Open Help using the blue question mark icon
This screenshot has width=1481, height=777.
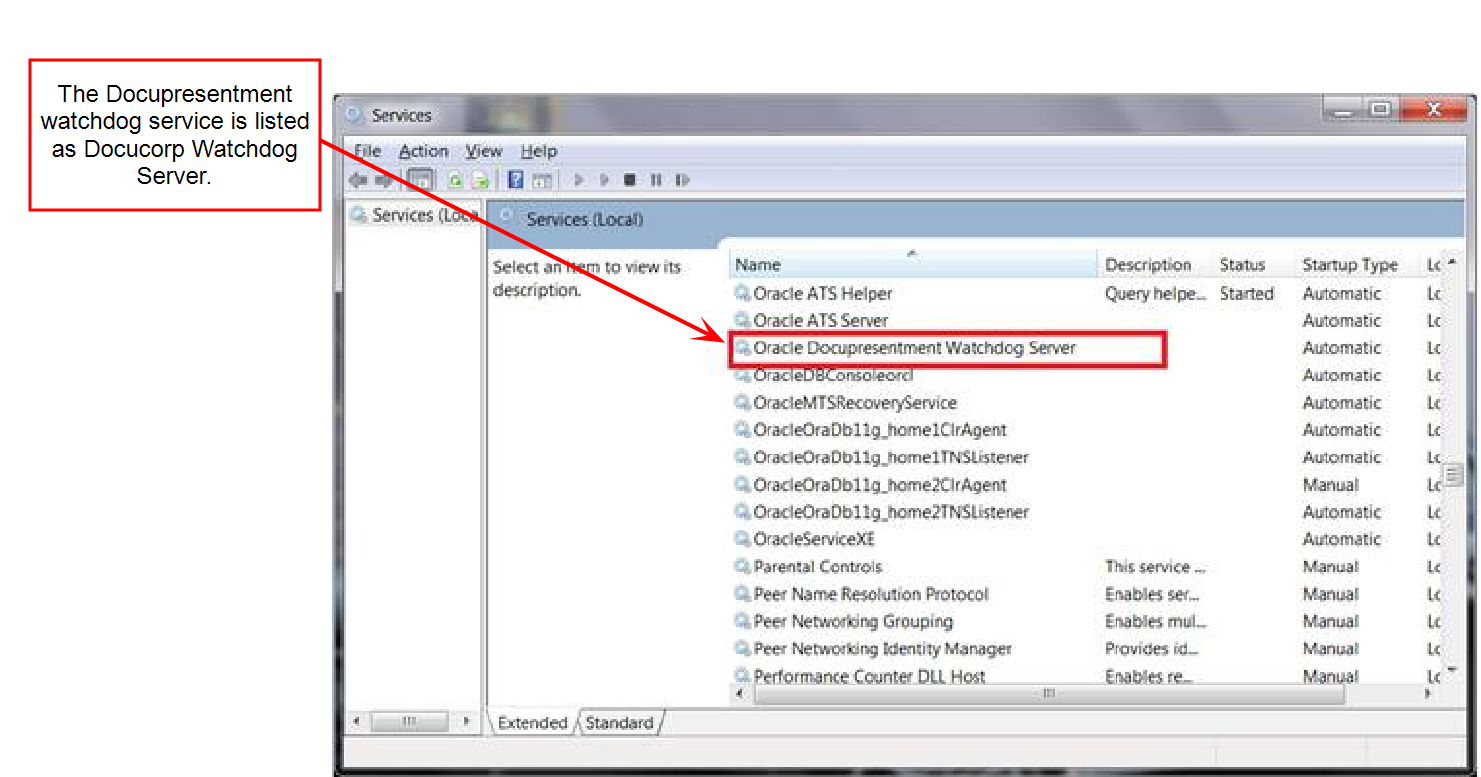[513, 180]
